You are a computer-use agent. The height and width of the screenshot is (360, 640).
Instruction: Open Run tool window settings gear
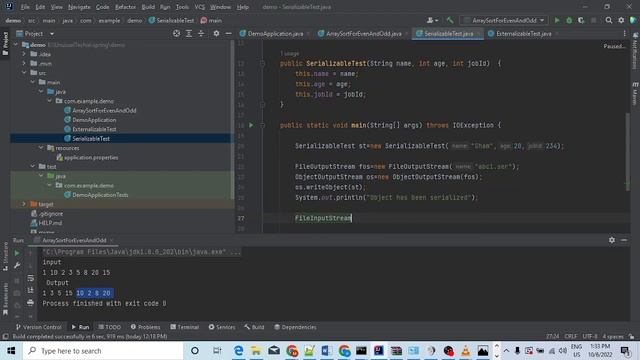[611, 240]
